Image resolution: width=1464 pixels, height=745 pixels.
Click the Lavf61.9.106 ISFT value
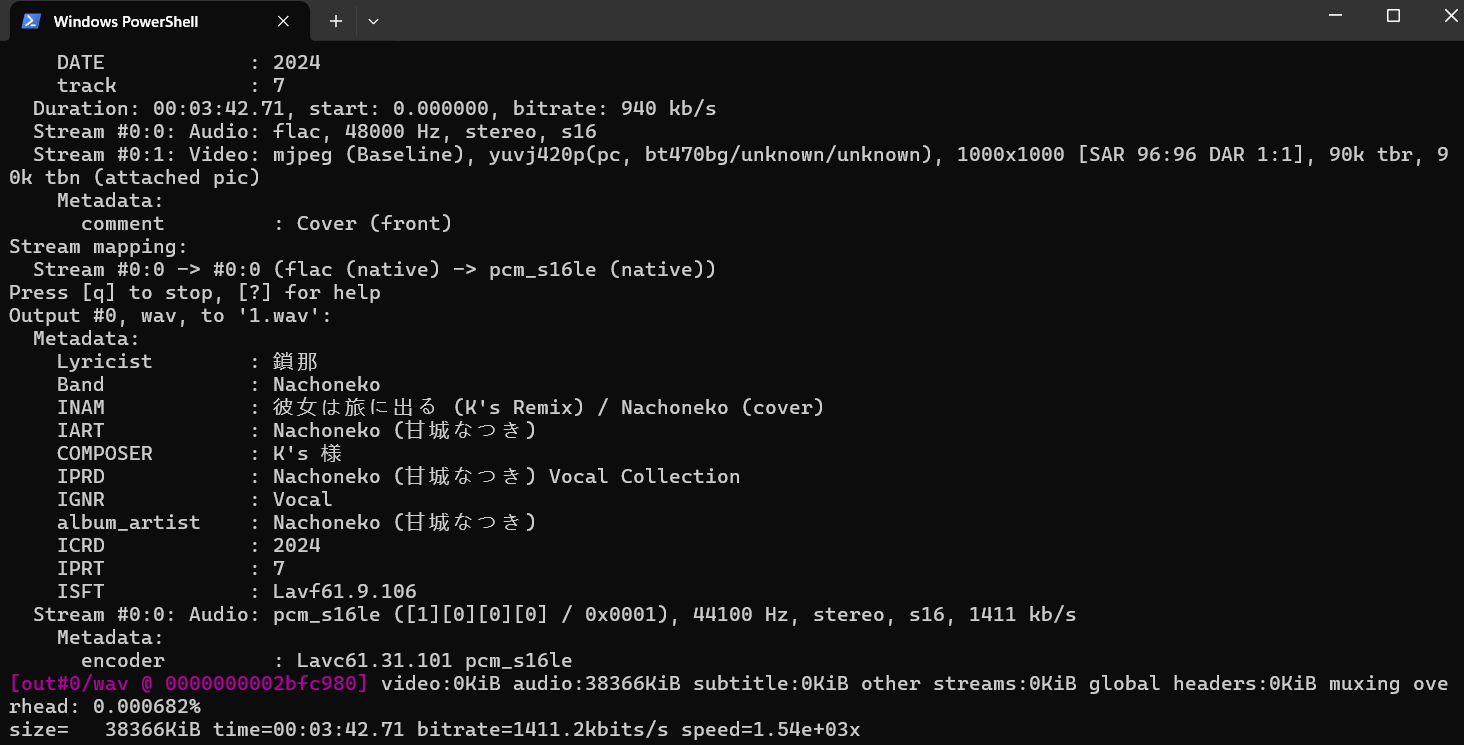pyautogui.click(x=344, y=592)
